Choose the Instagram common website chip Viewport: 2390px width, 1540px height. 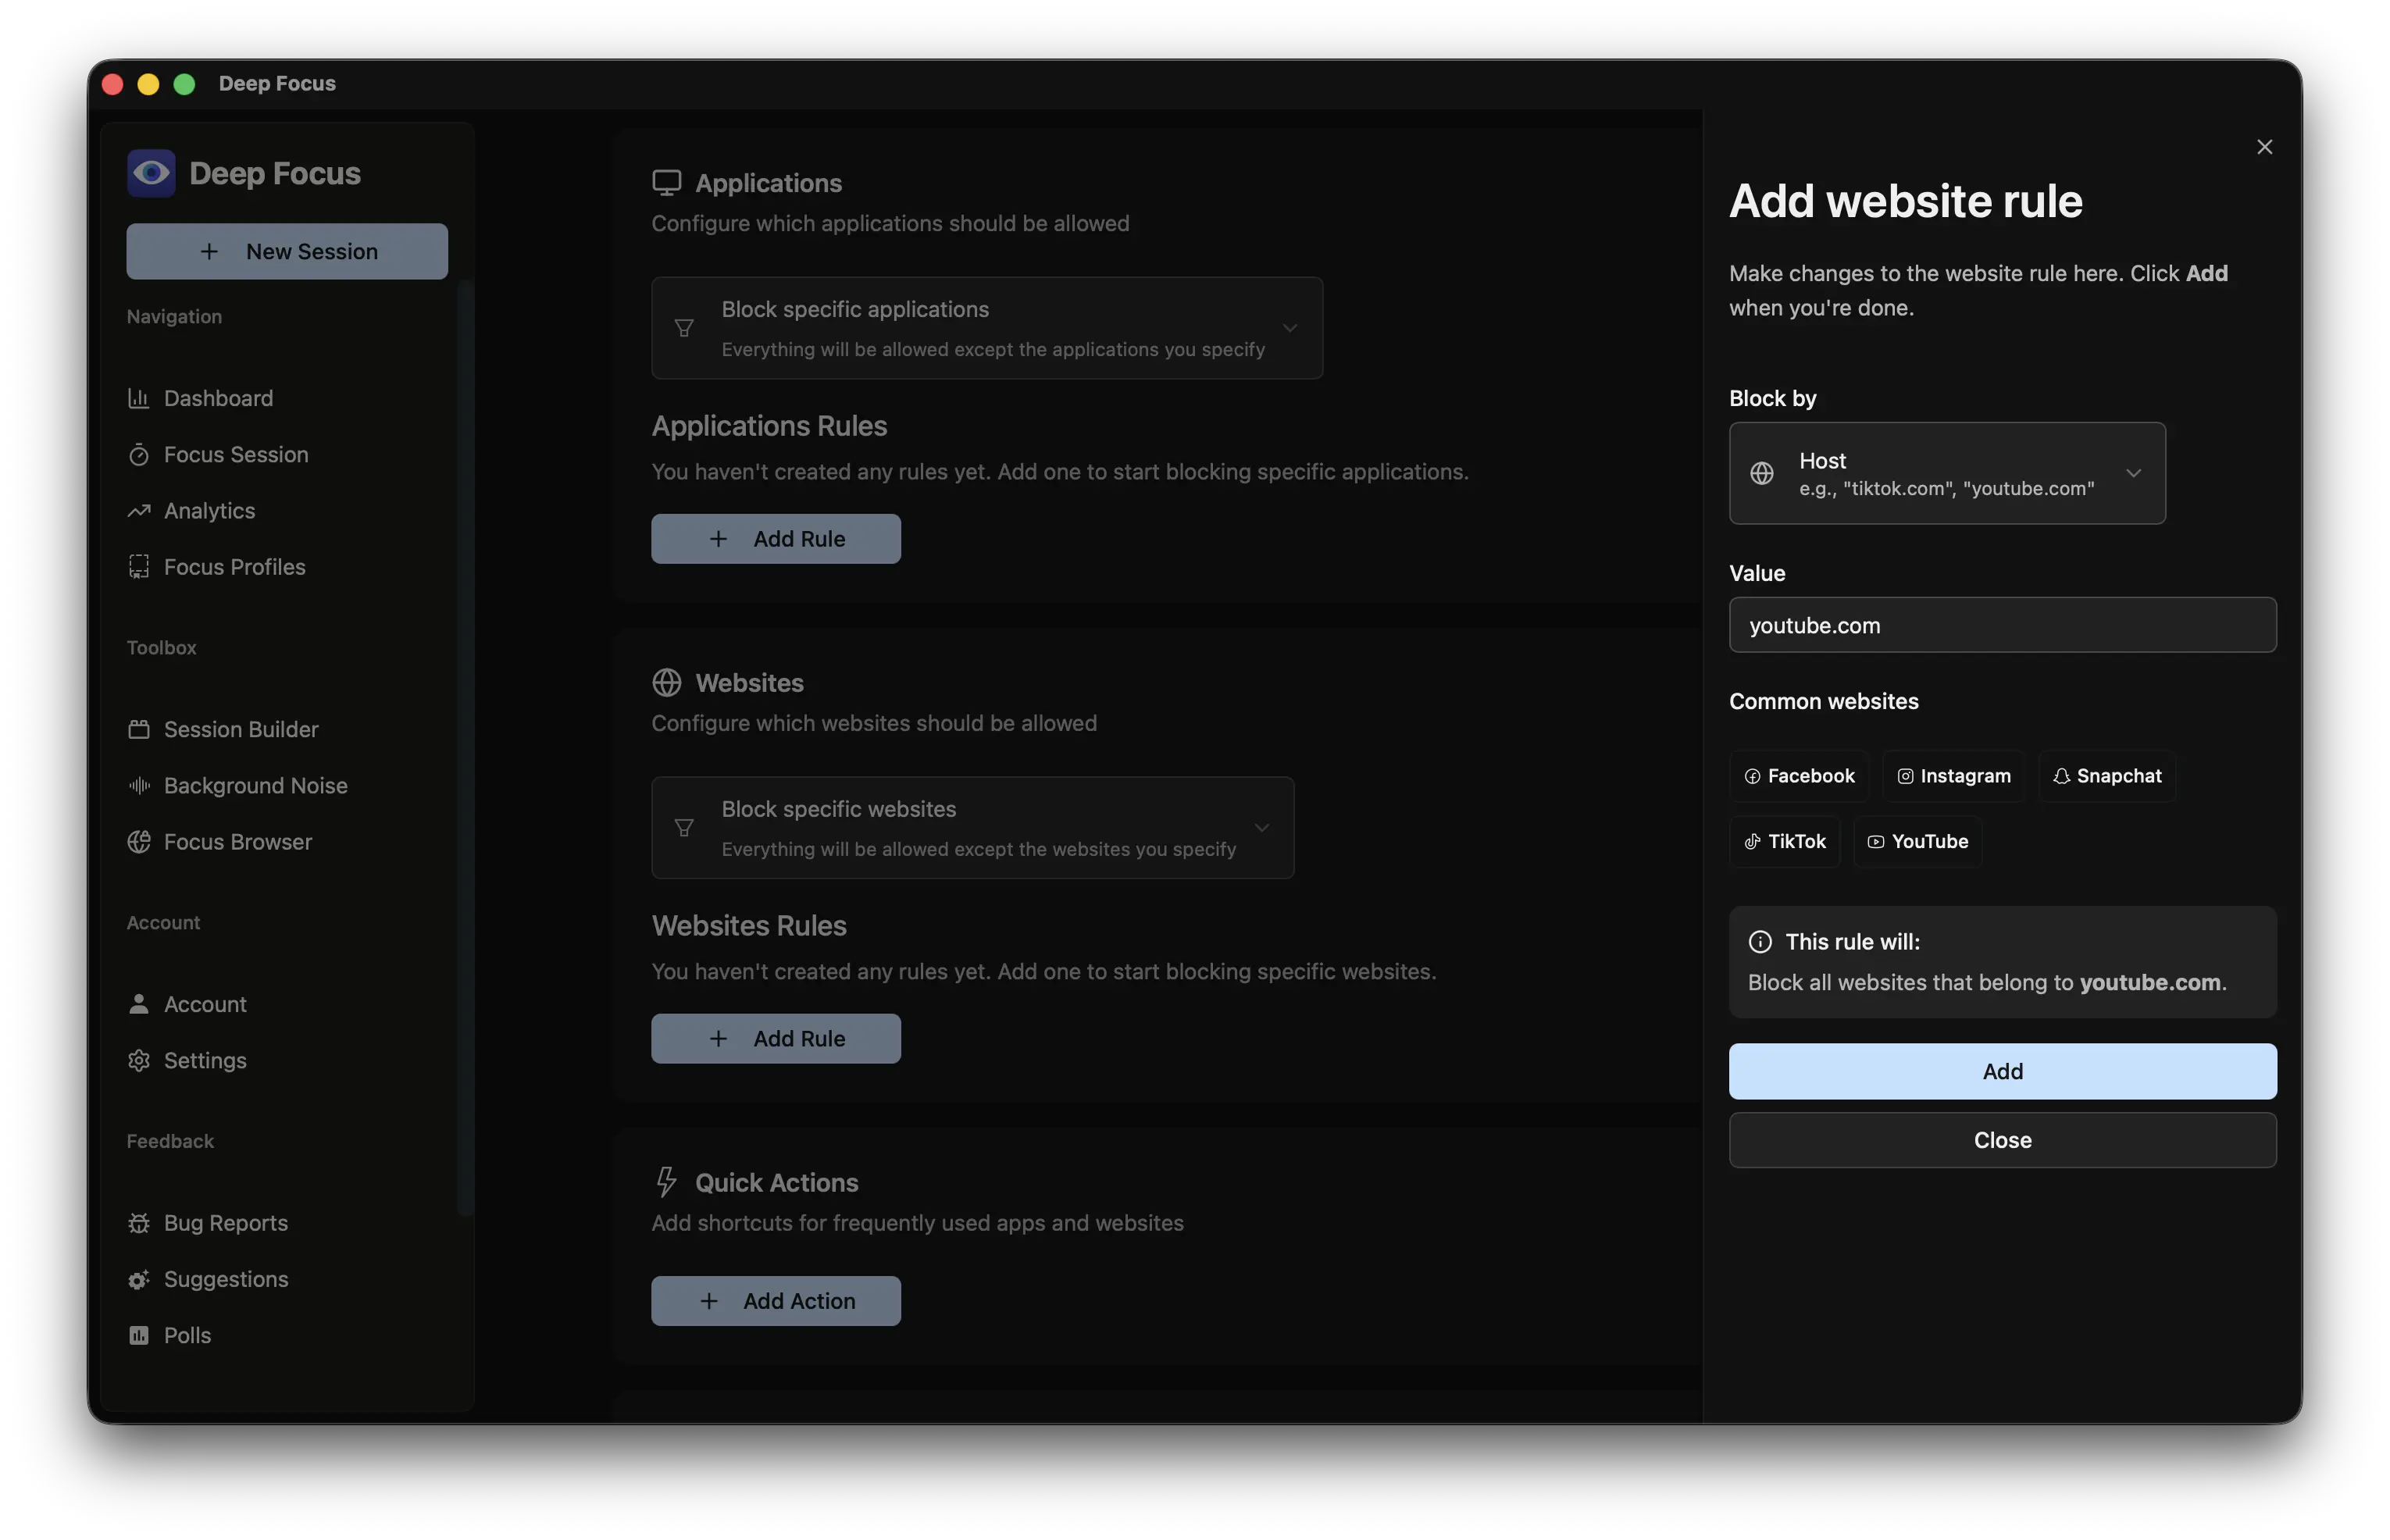pos(1954,776)
